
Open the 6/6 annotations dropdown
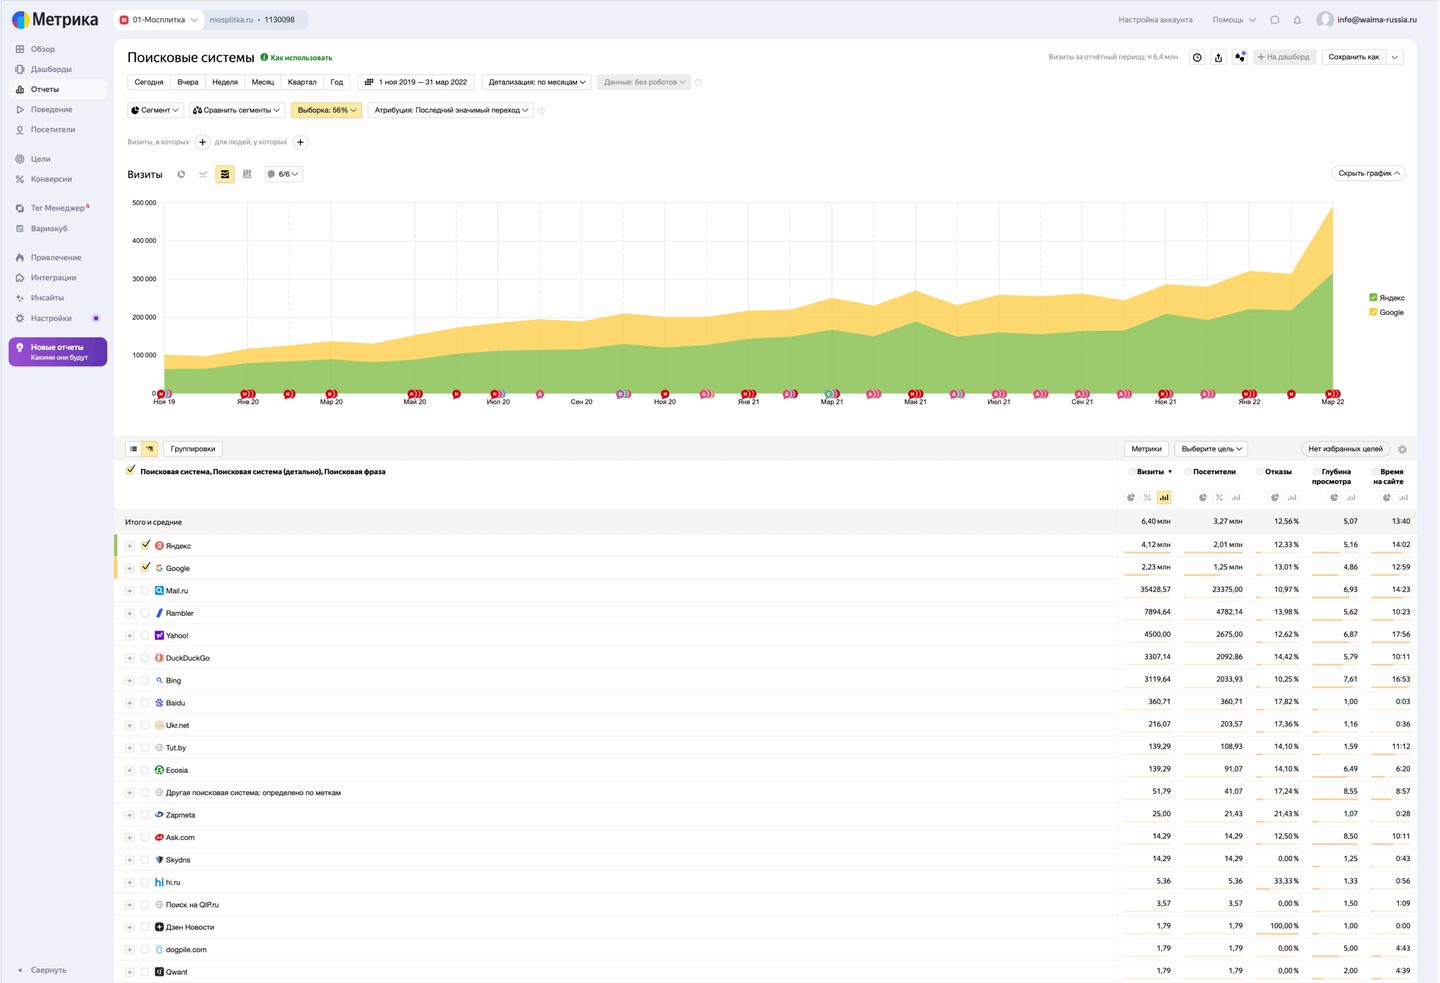284,174
